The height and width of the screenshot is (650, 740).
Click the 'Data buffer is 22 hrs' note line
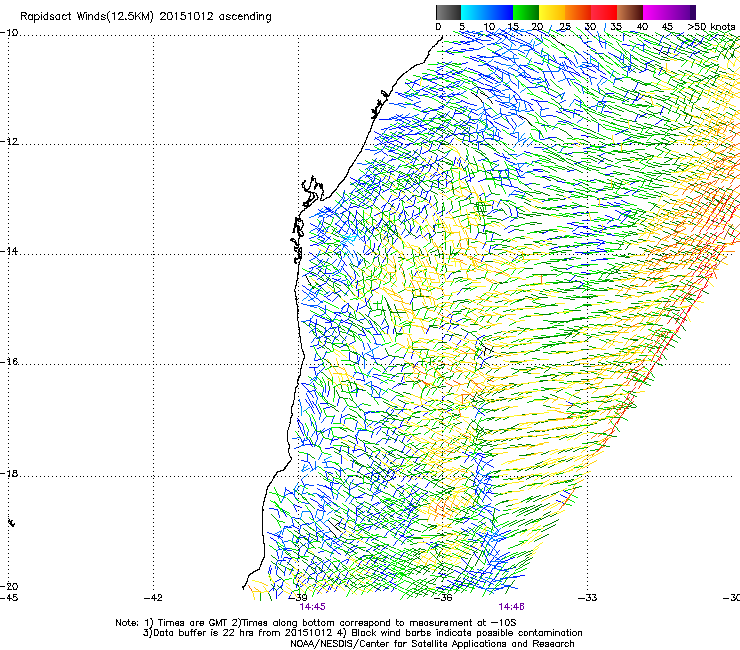click(x=362, y=633)
